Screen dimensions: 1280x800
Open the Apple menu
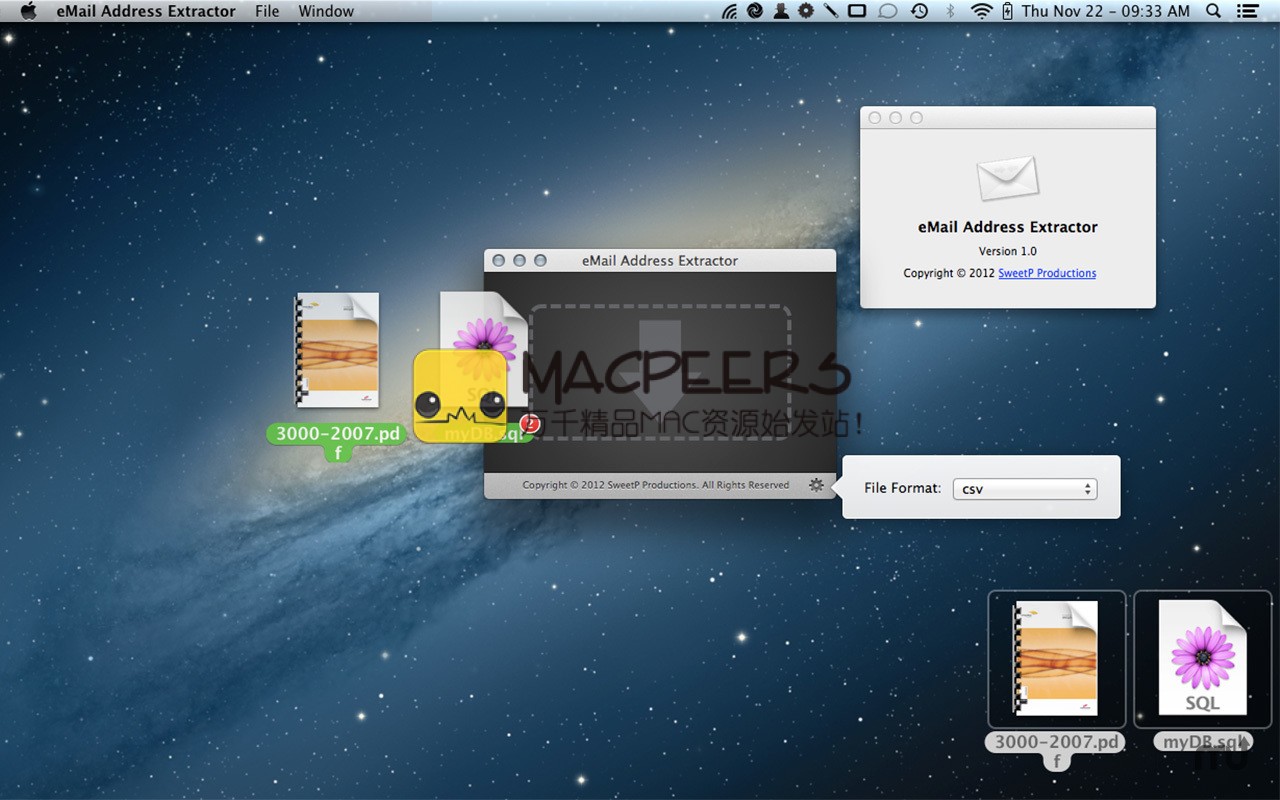28,11
